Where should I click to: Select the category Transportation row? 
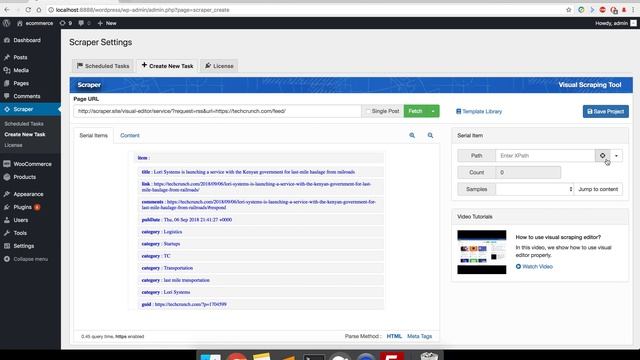tap(260, 268)
